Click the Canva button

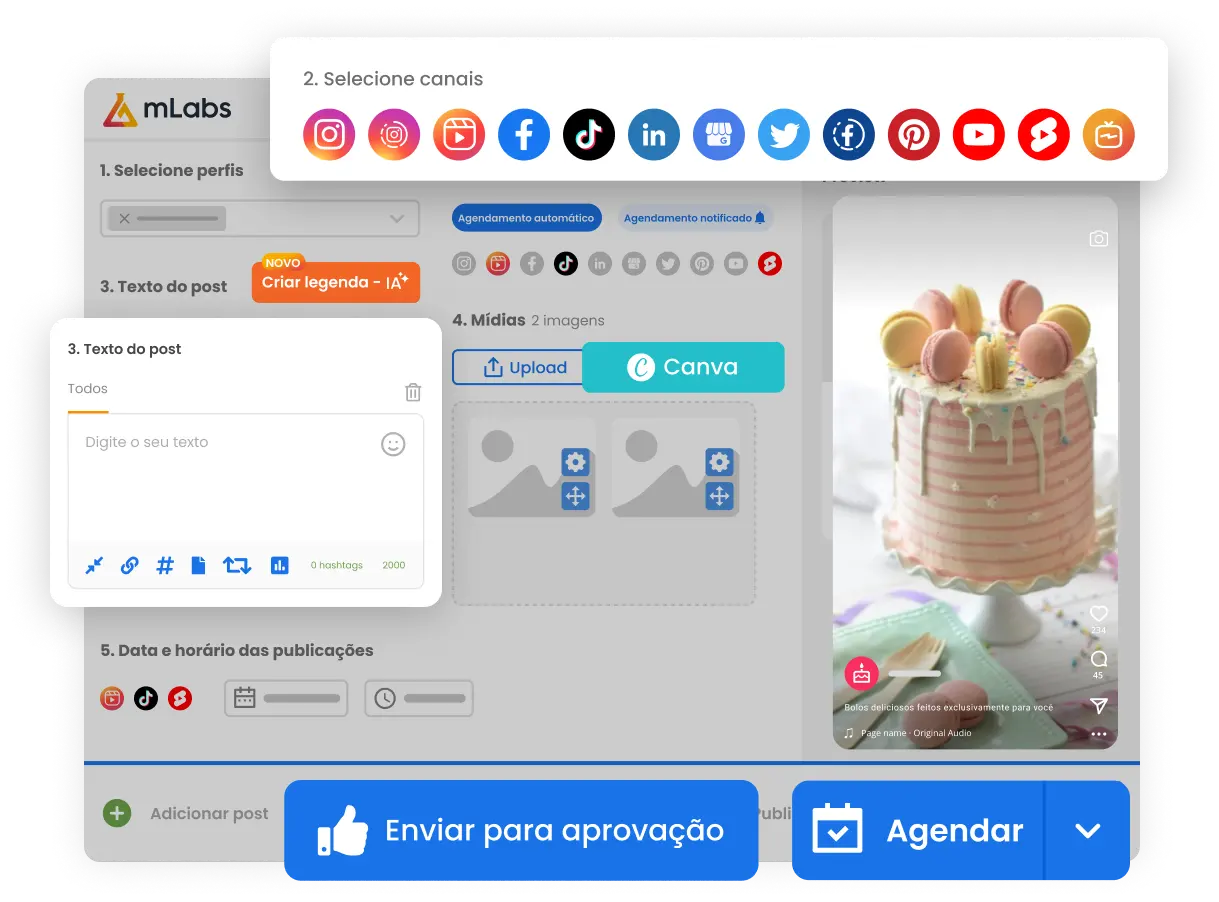click(683, 367)
